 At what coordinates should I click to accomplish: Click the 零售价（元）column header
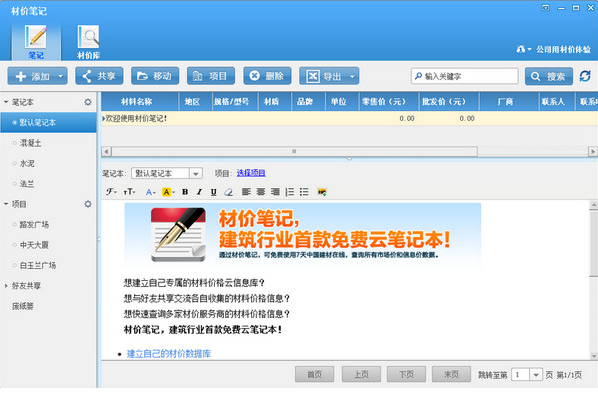[x=389, y=101]
